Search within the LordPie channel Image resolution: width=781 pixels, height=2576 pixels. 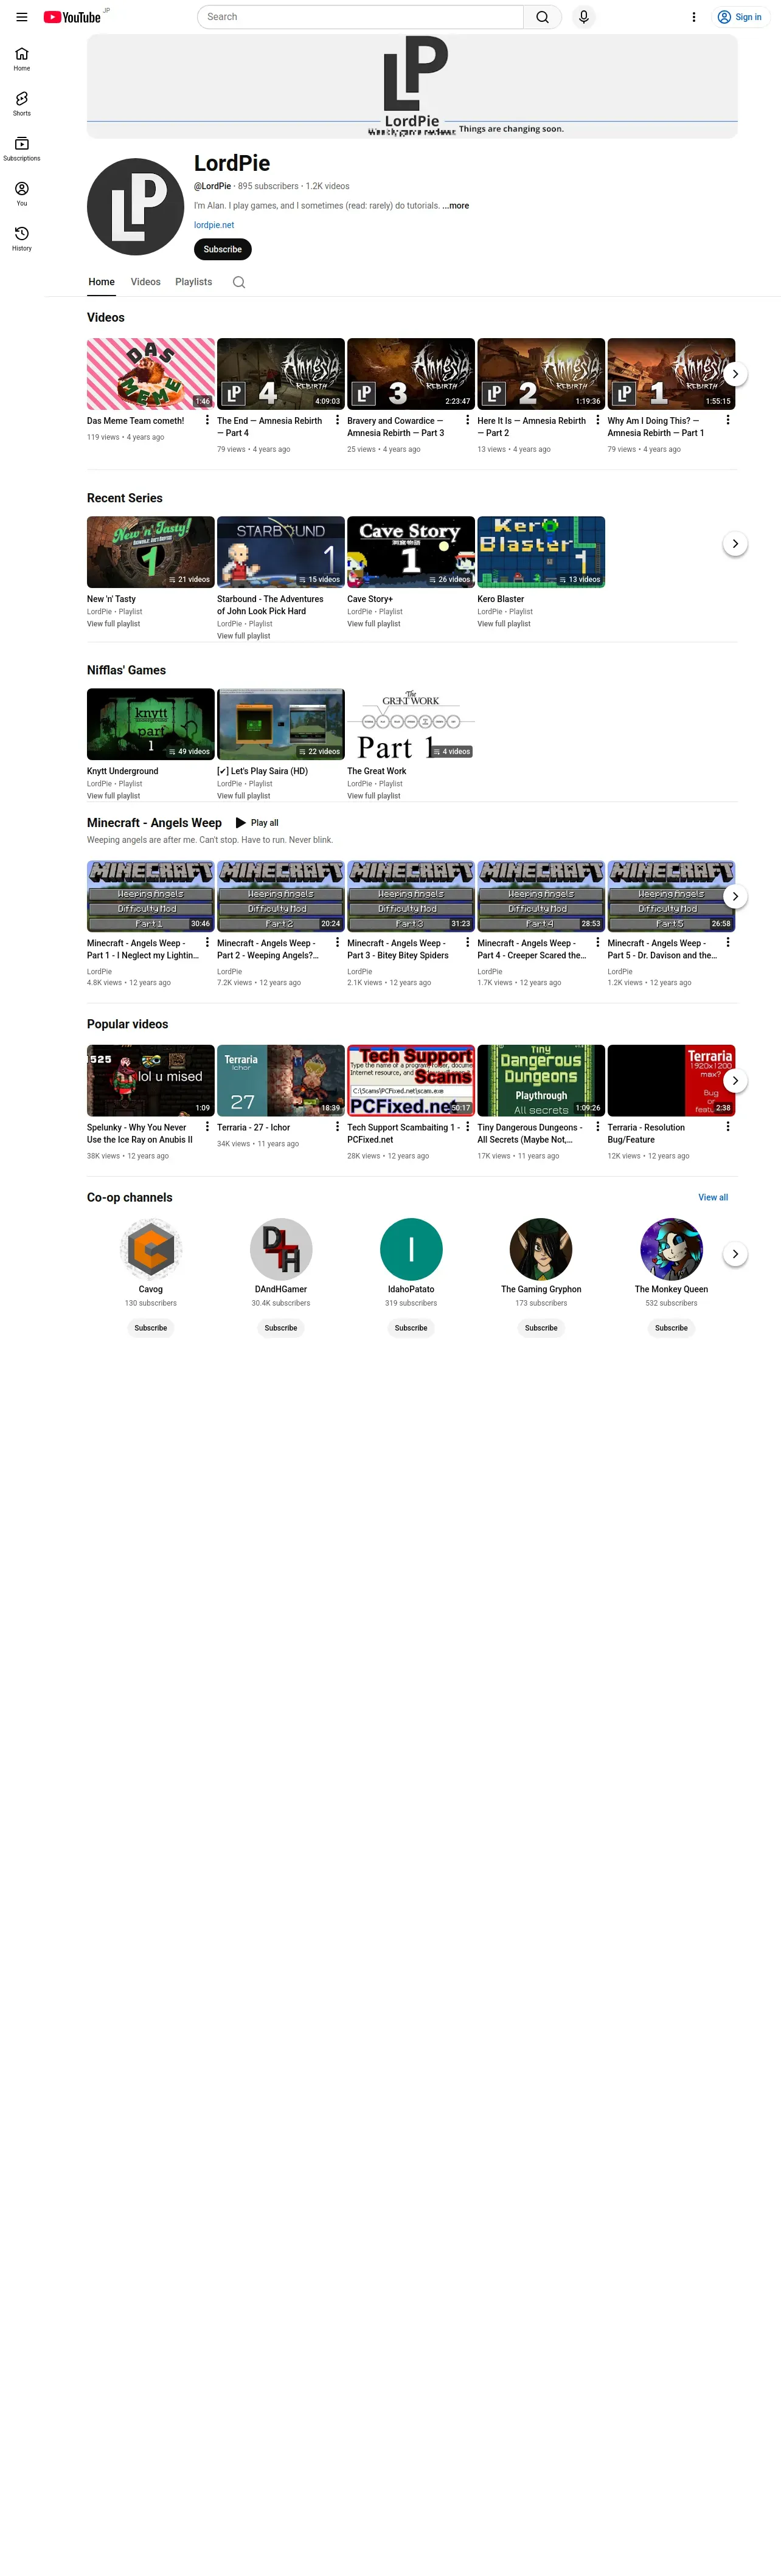(x=239, y=282)
